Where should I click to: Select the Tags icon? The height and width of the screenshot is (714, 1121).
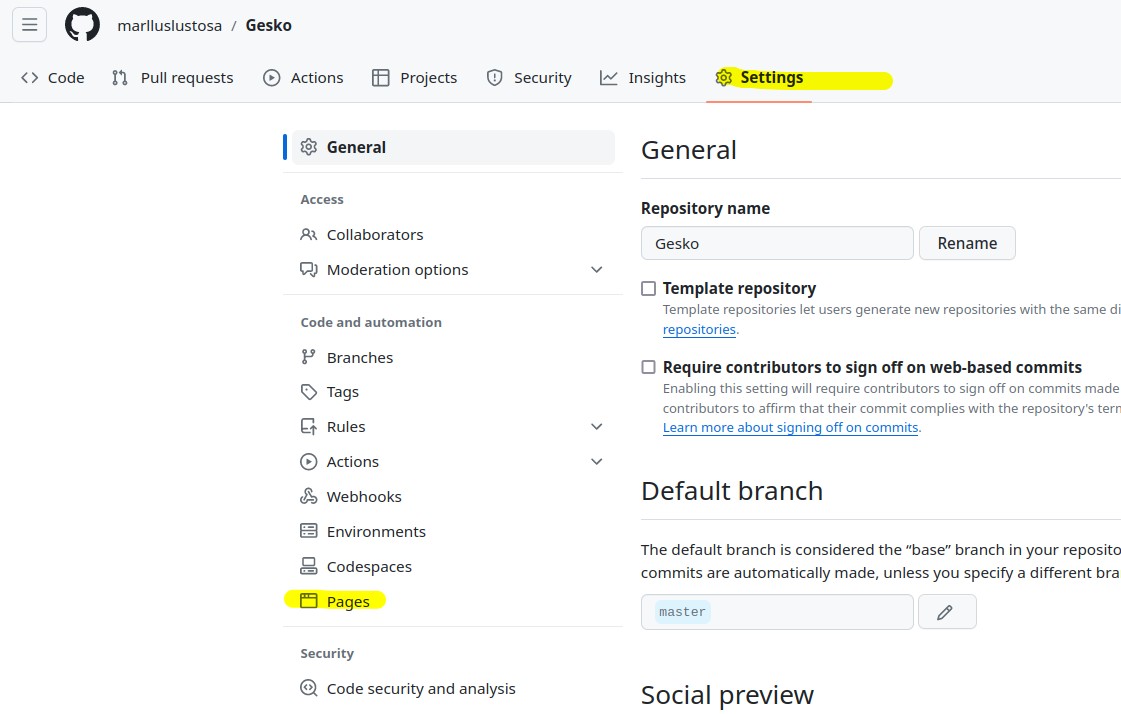click(x=307, y=392)
